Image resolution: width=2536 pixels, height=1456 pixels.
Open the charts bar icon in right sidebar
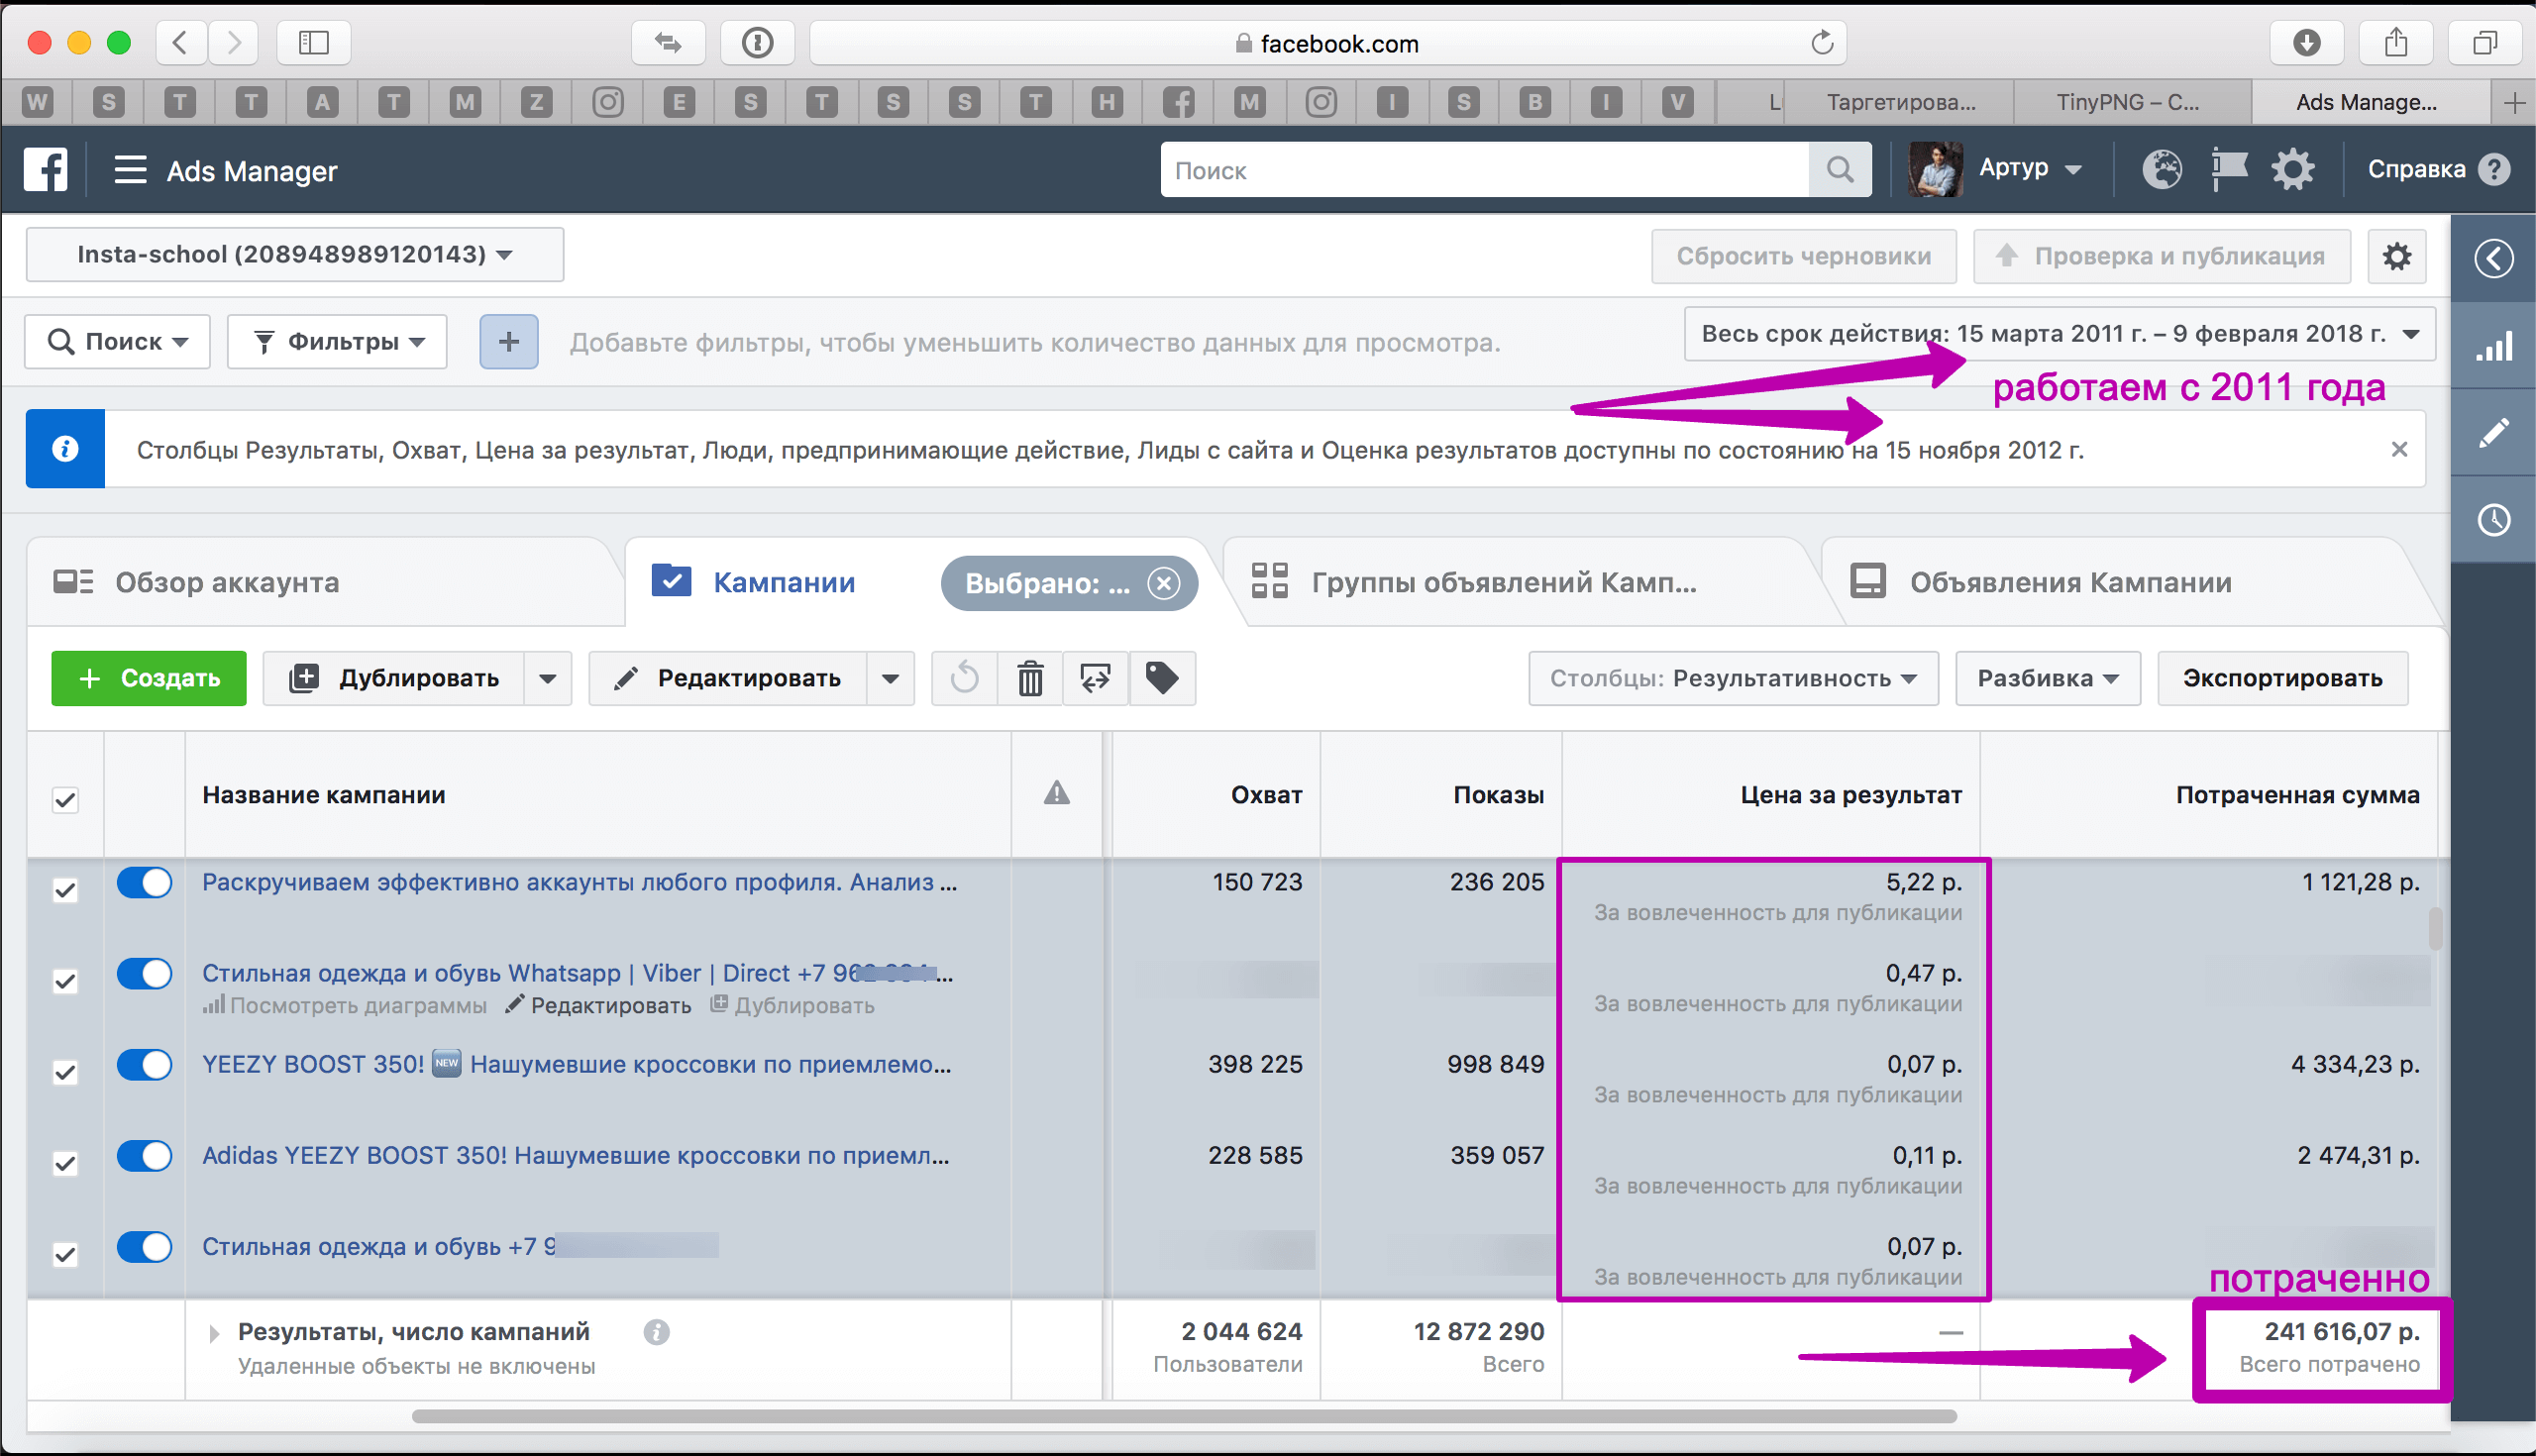pos(2494,347)
